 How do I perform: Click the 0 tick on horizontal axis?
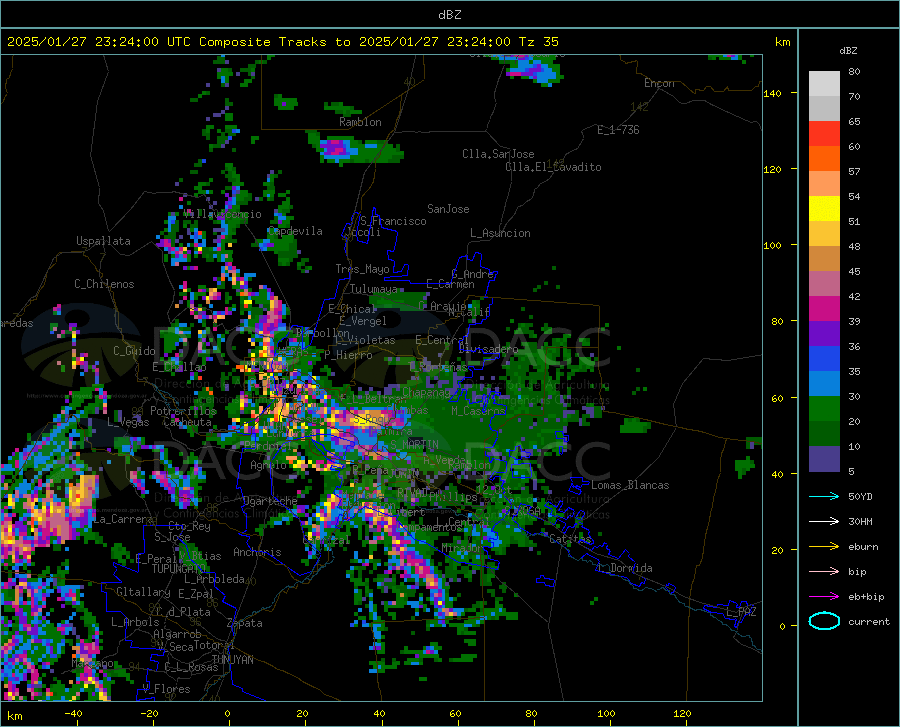pos(228,714)
